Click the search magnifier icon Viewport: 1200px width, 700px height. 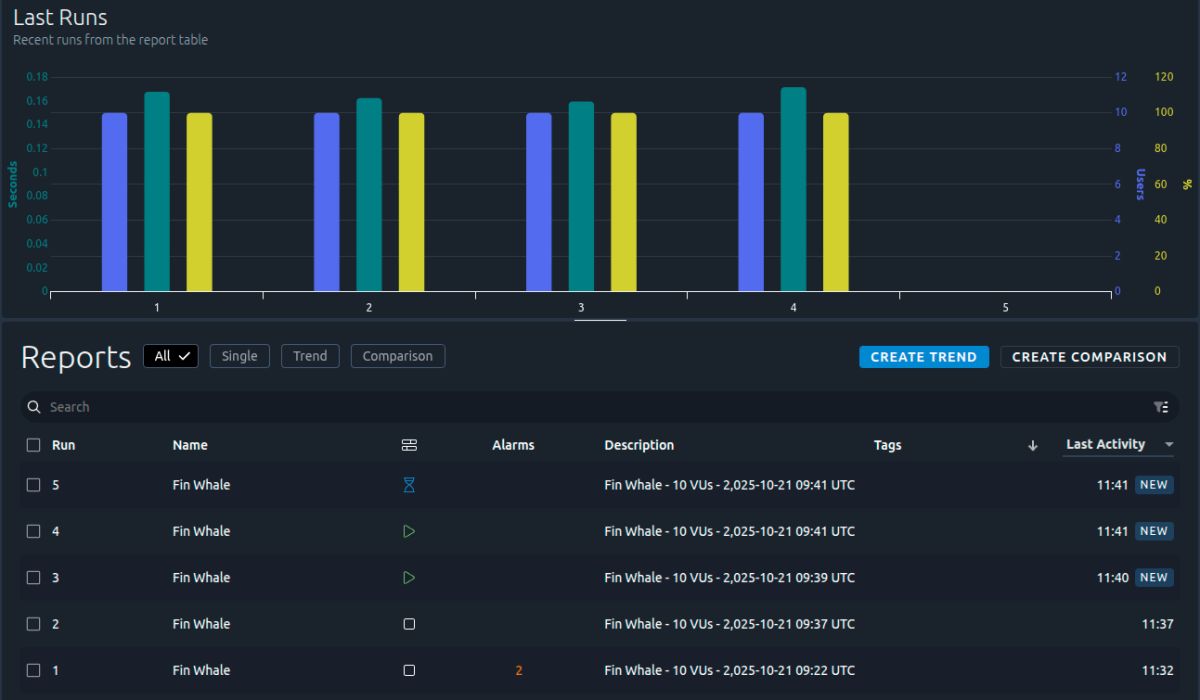(34, 407)
